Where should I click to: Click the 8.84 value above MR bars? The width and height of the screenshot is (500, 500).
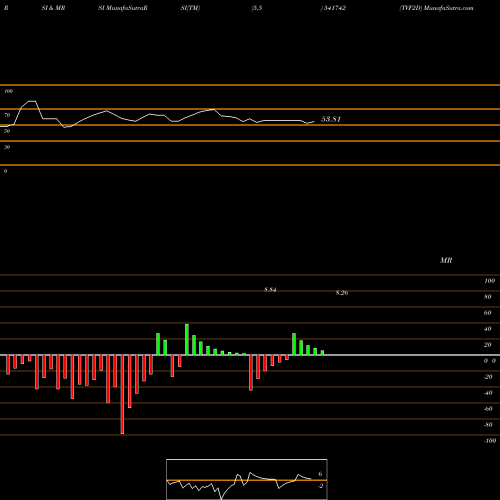coord(270,290)
